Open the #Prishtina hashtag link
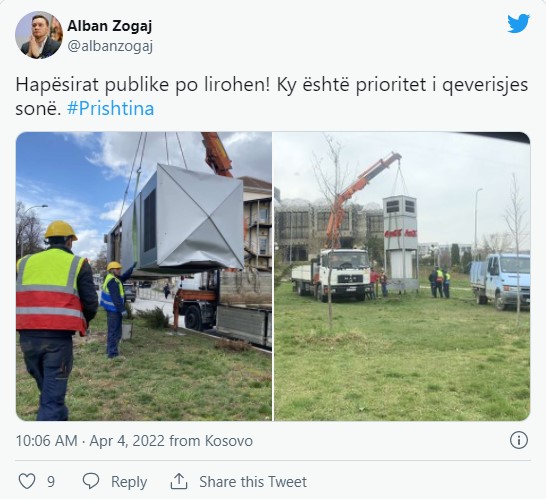 (x=110, y=108)
